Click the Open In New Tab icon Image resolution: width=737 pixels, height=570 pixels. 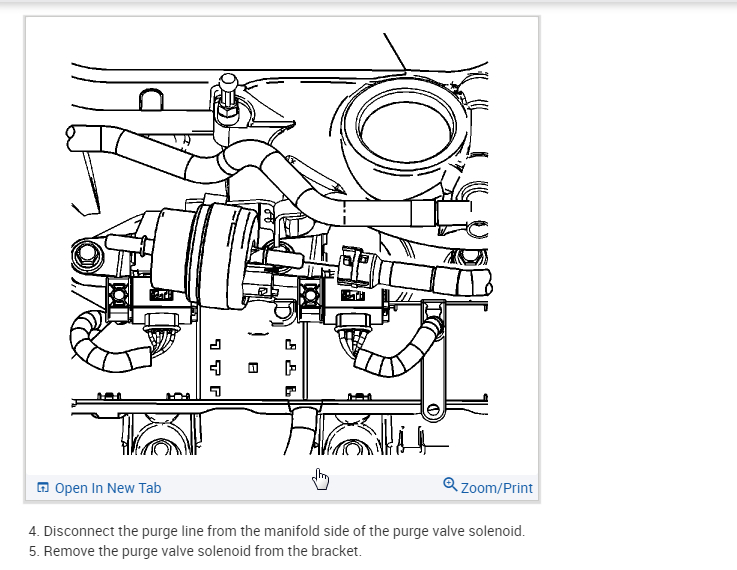(x=43, y=487)
